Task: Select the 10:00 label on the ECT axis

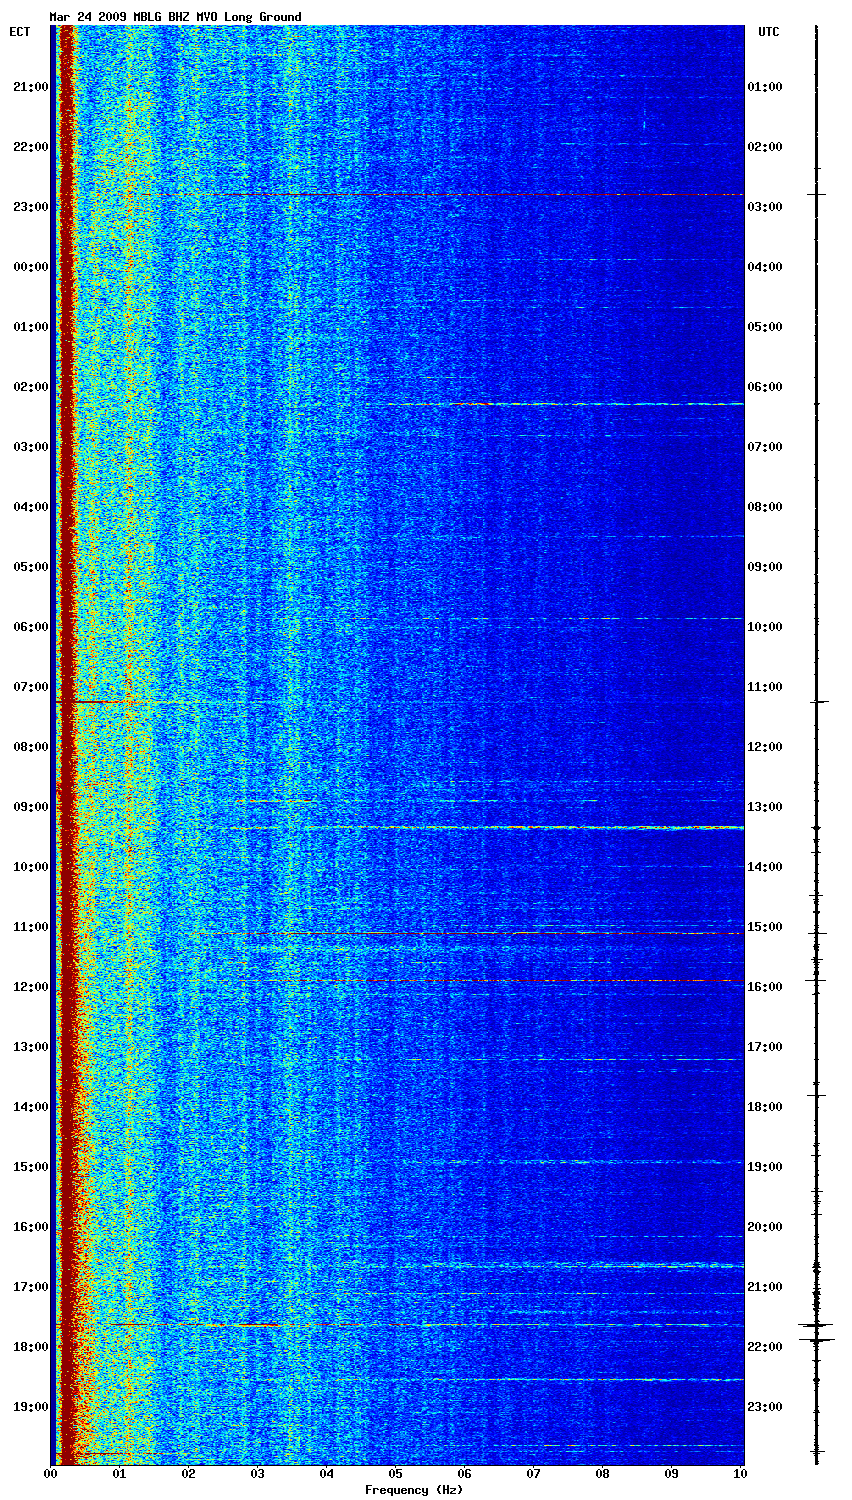Action: coord(31,867)
